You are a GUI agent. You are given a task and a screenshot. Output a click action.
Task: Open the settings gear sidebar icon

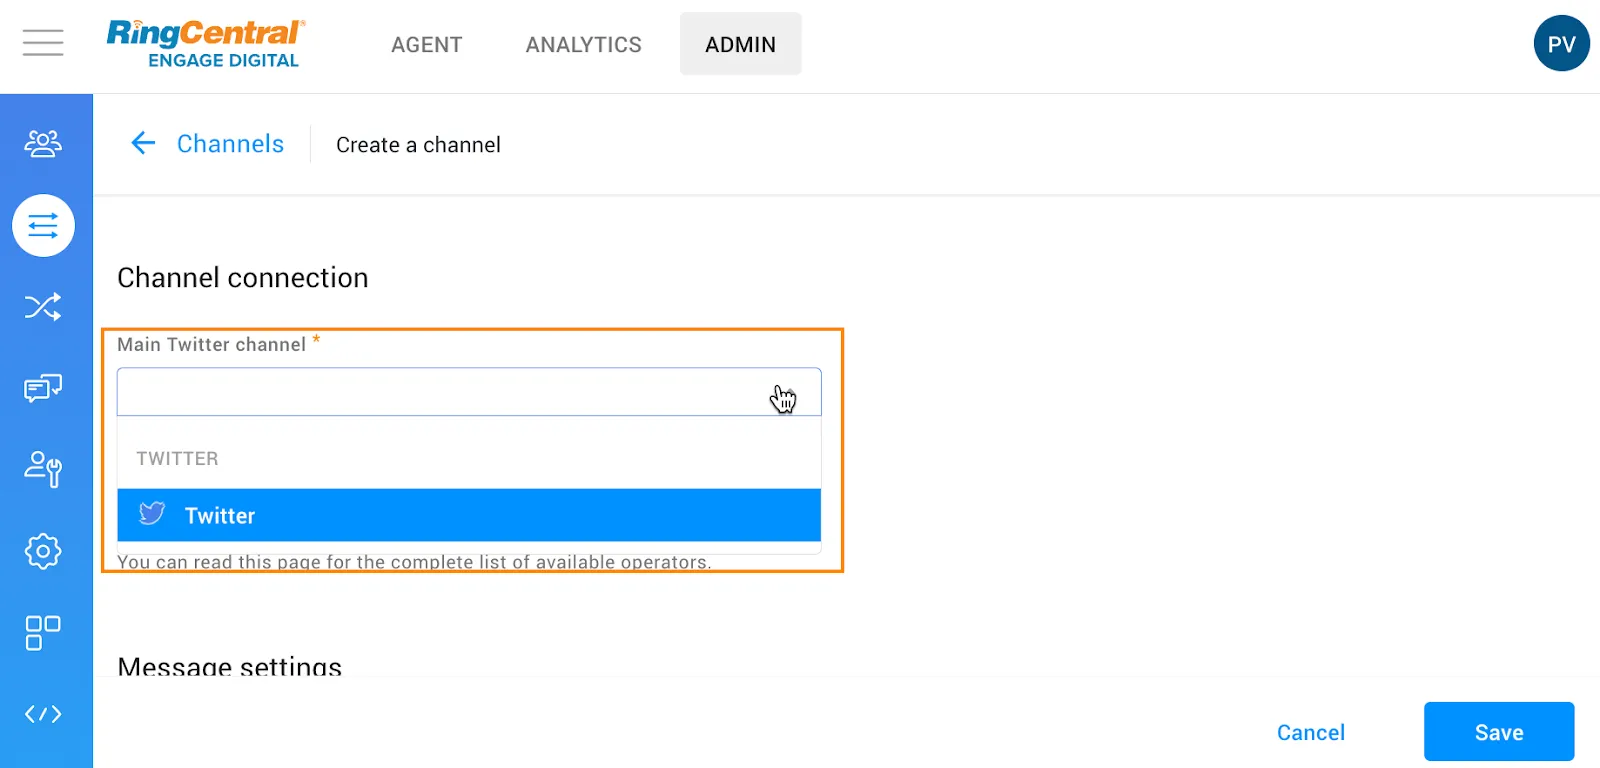[43, 551]
